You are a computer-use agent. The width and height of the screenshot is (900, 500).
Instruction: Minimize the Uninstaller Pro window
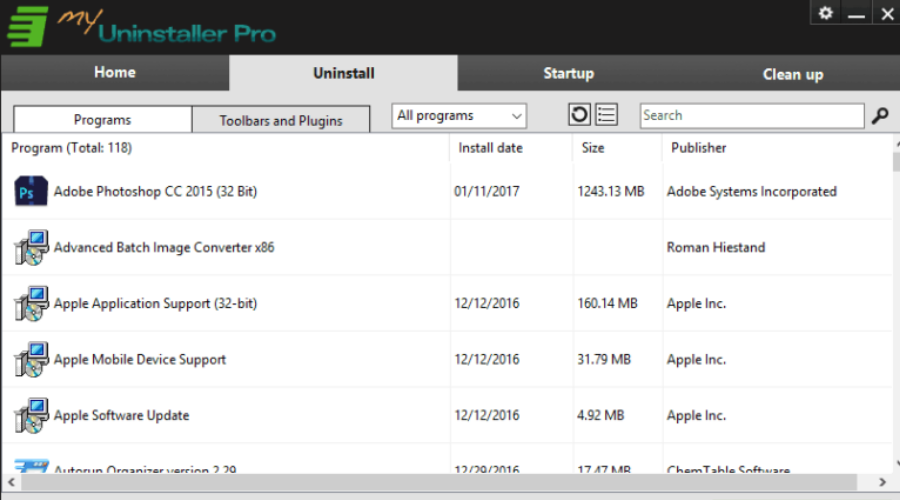(x=856, y=13)
